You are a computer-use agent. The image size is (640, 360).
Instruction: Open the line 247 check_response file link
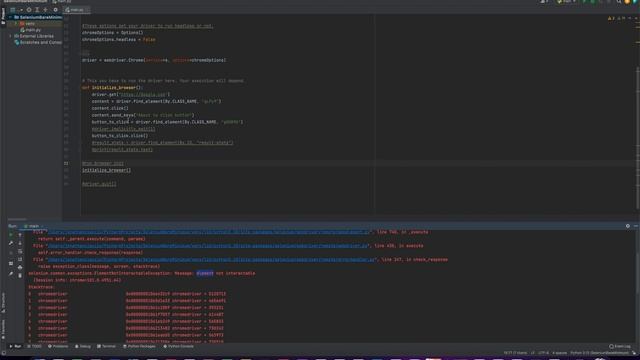211,260
